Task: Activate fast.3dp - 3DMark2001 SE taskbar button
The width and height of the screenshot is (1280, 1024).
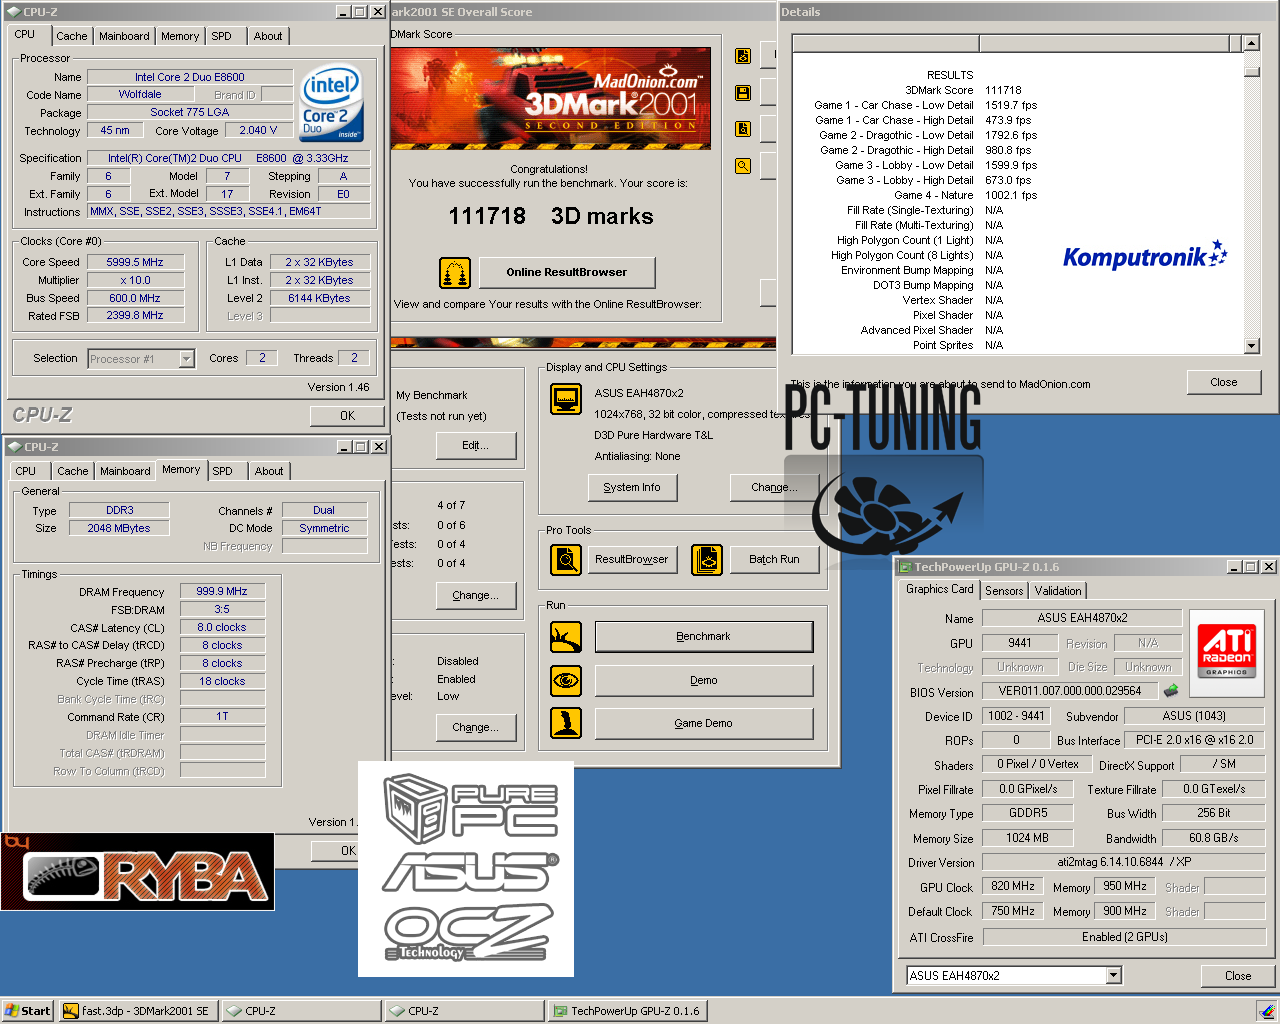Action: pos(139,1011)
